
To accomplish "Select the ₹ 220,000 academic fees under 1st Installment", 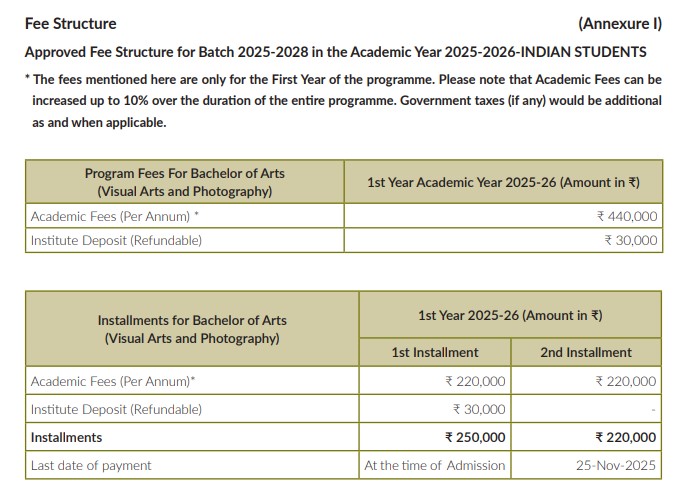I will (x=475, y=381).
